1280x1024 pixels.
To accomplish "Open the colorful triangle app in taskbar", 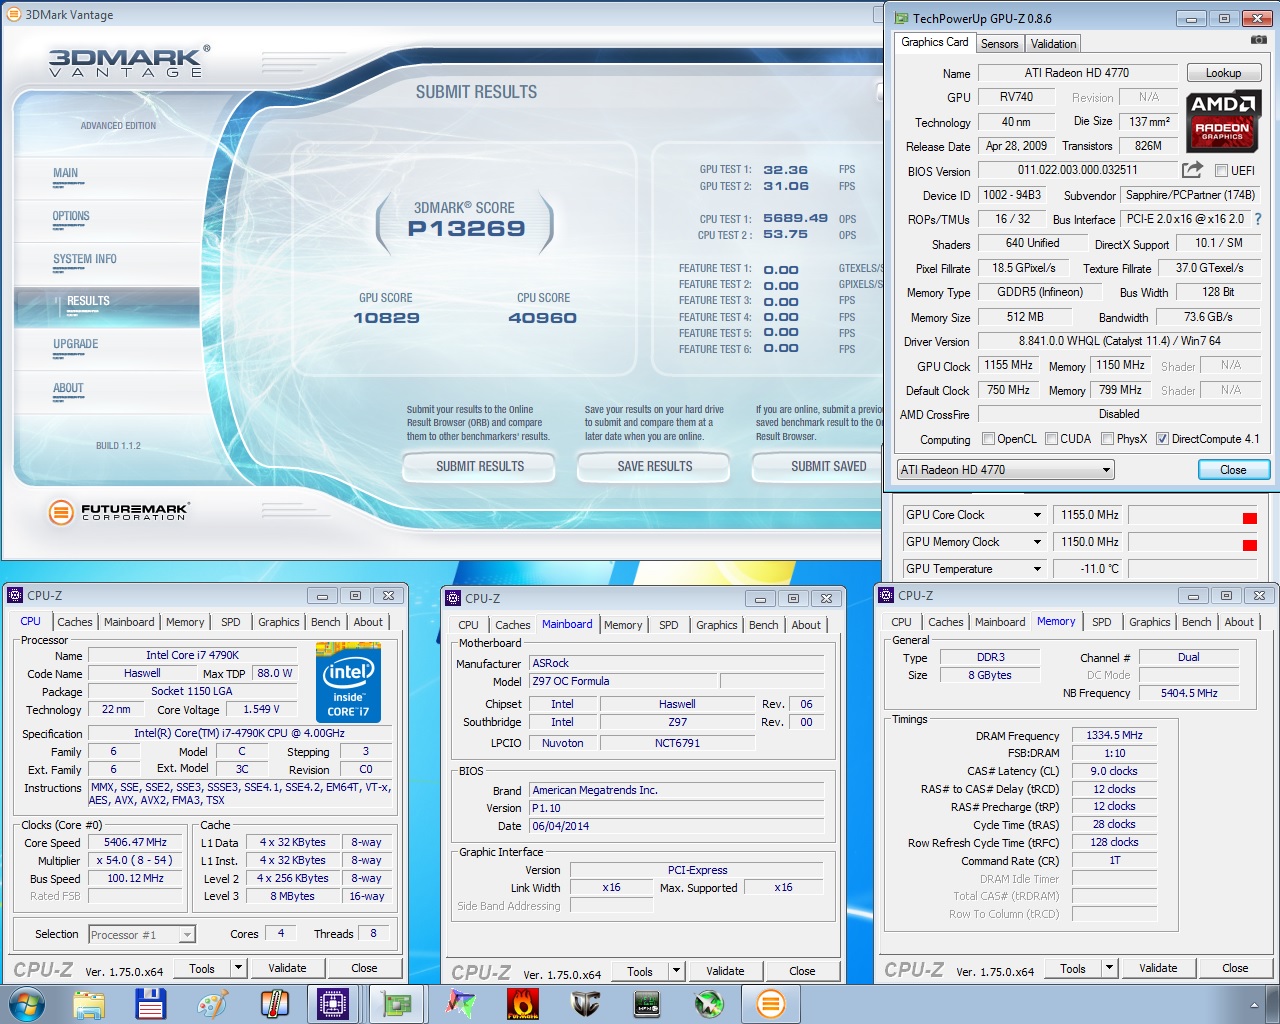I will click(x=460, y=1004).
